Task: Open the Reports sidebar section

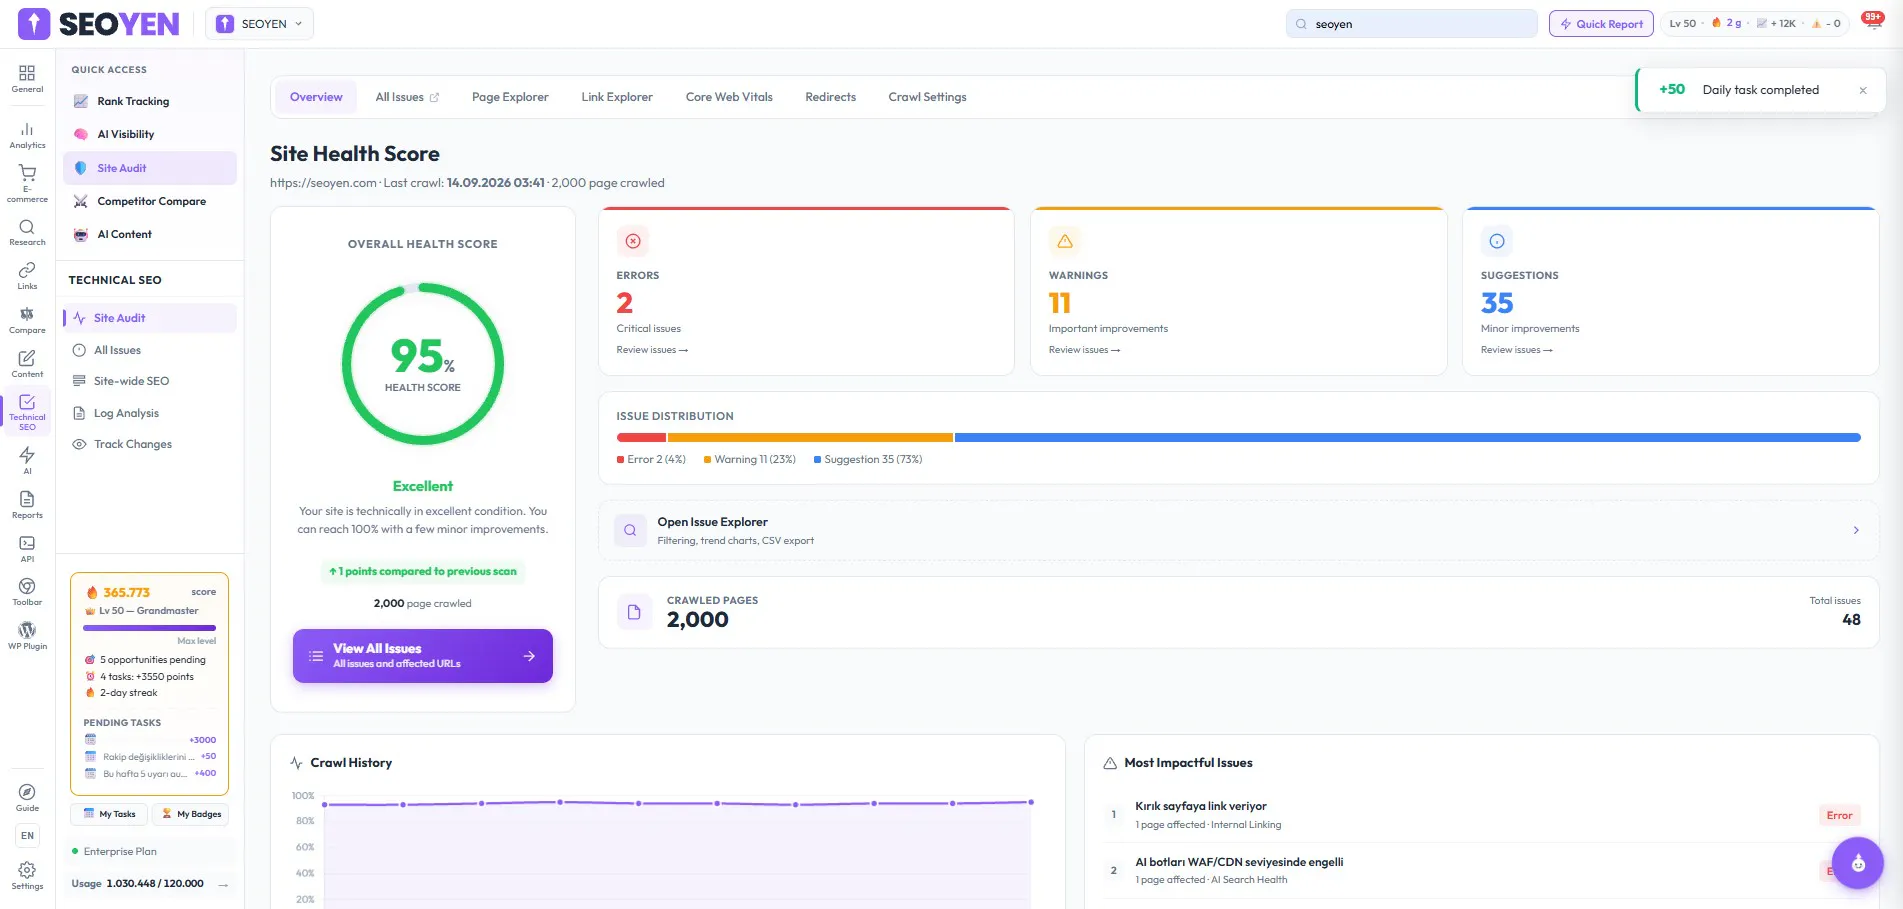Action: (27, 505)
